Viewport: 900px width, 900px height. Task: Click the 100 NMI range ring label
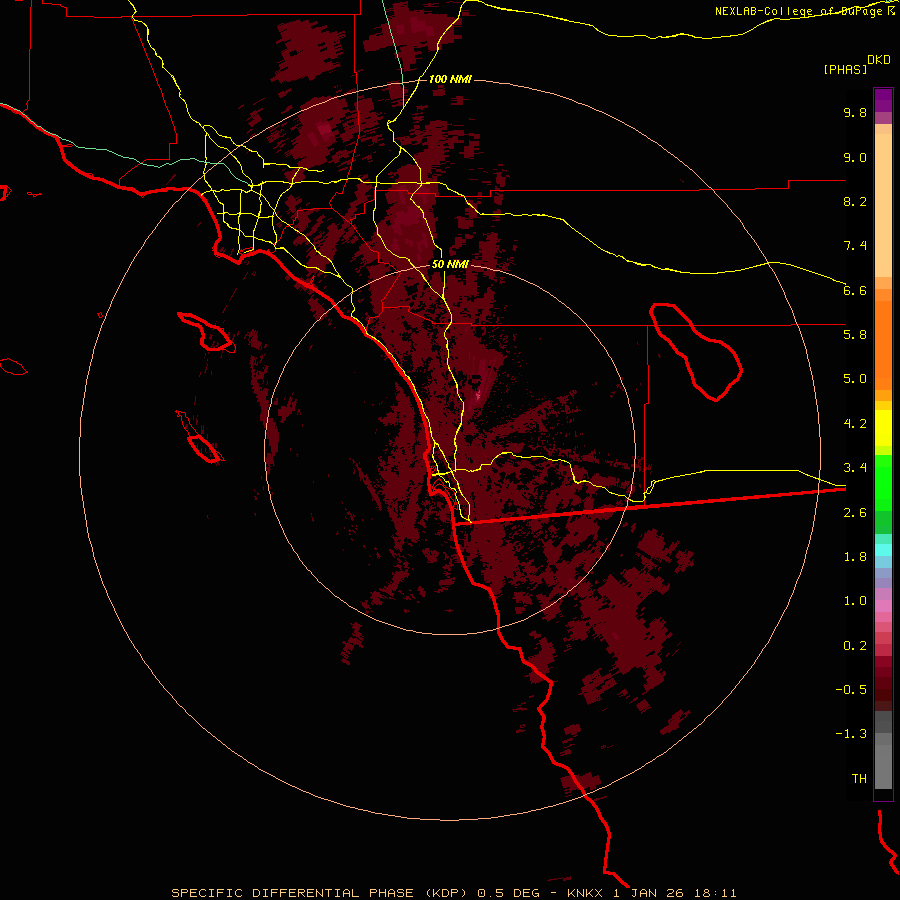450,79
